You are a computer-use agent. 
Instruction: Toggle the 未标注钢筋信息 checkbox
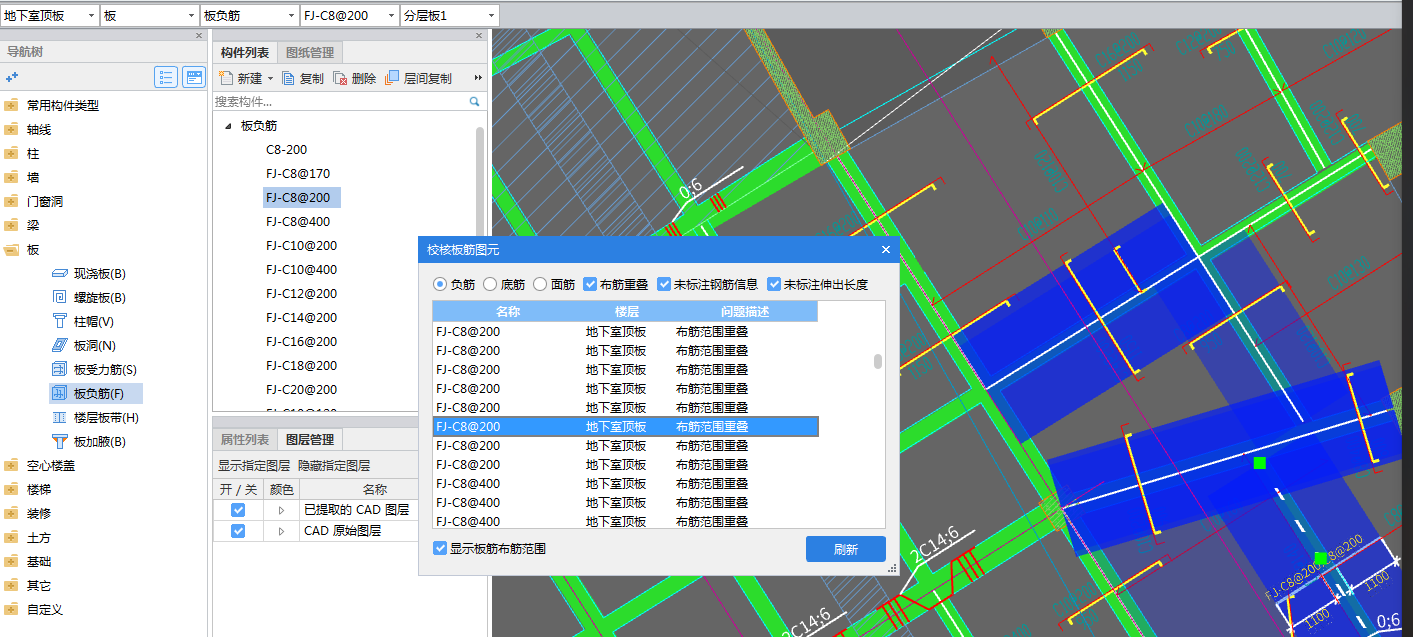664,284
